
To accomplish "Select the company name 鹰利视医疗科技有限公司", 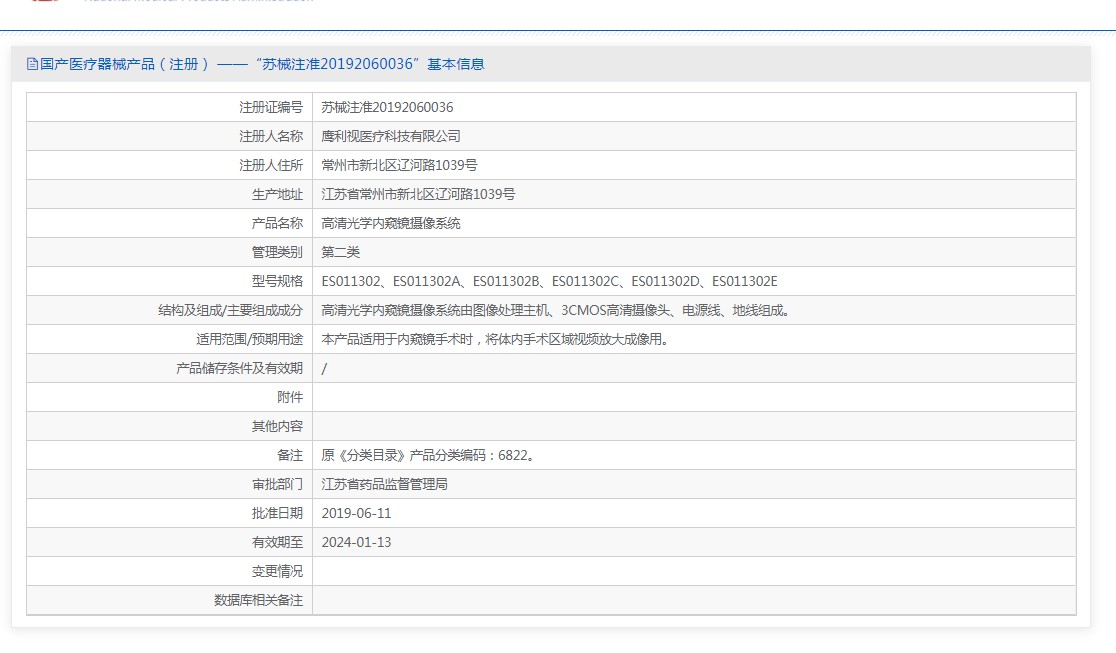I will click(x=391, y=136).
